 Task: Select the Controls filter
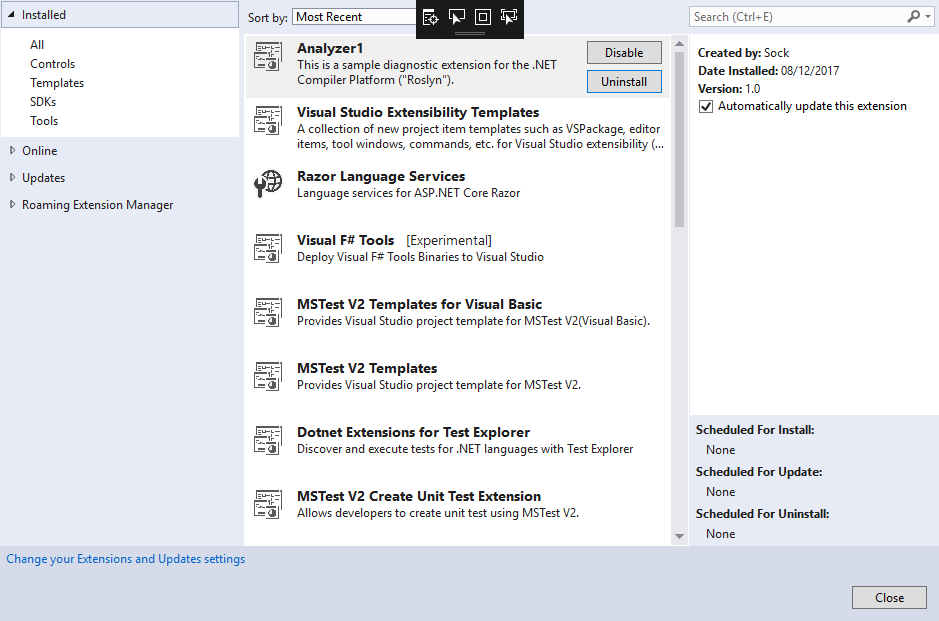click(53, 64)
